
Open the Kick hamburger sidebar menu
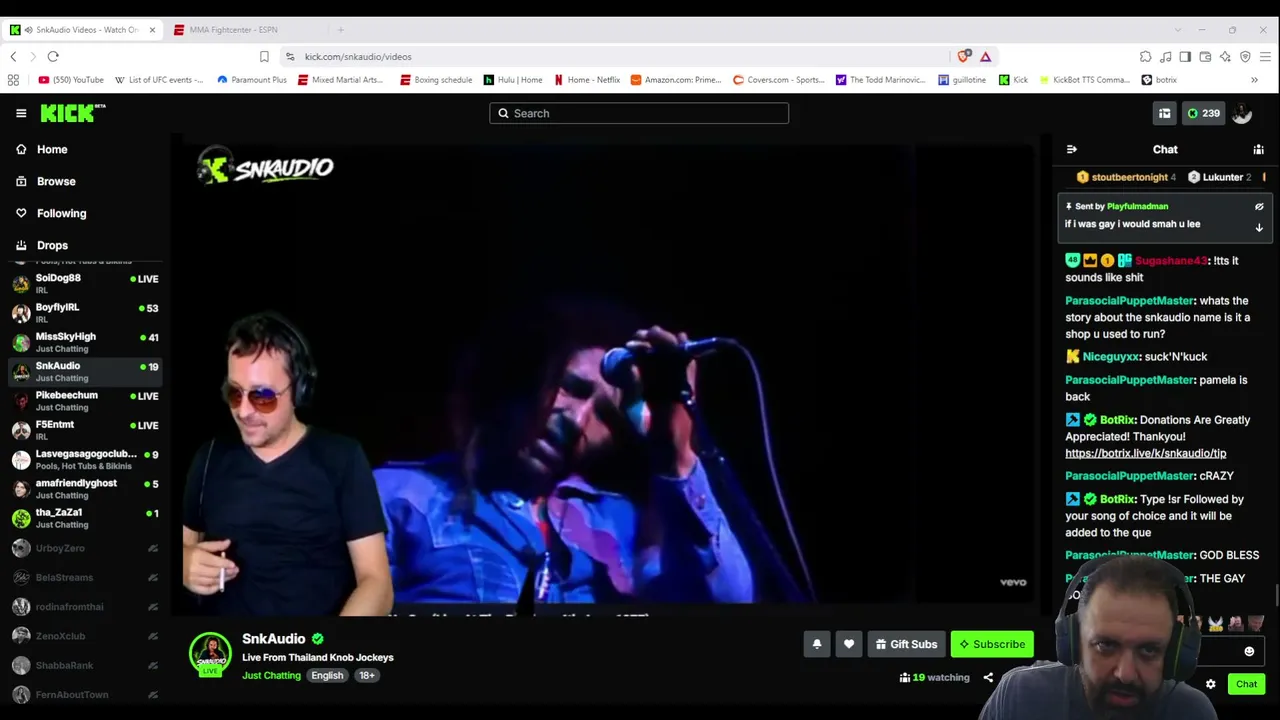point(21,113)
